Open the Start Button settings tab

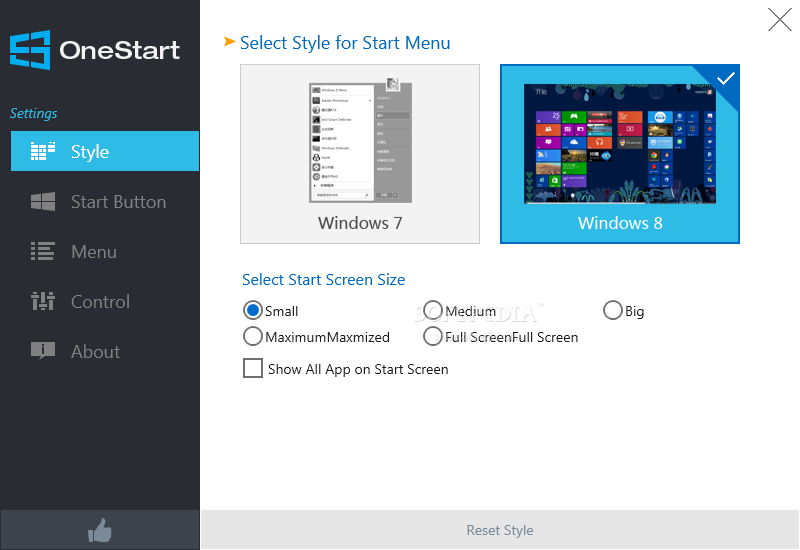click(105, 202)
